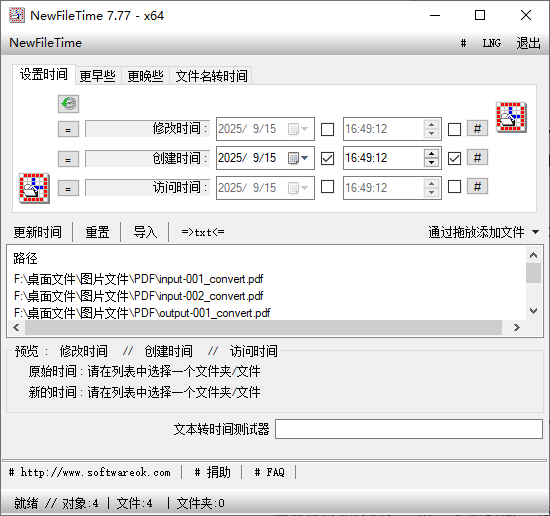This screenshot has height=516, width=550.
Task: Click the drag-drop icon at the left
Action: [34, 188]
